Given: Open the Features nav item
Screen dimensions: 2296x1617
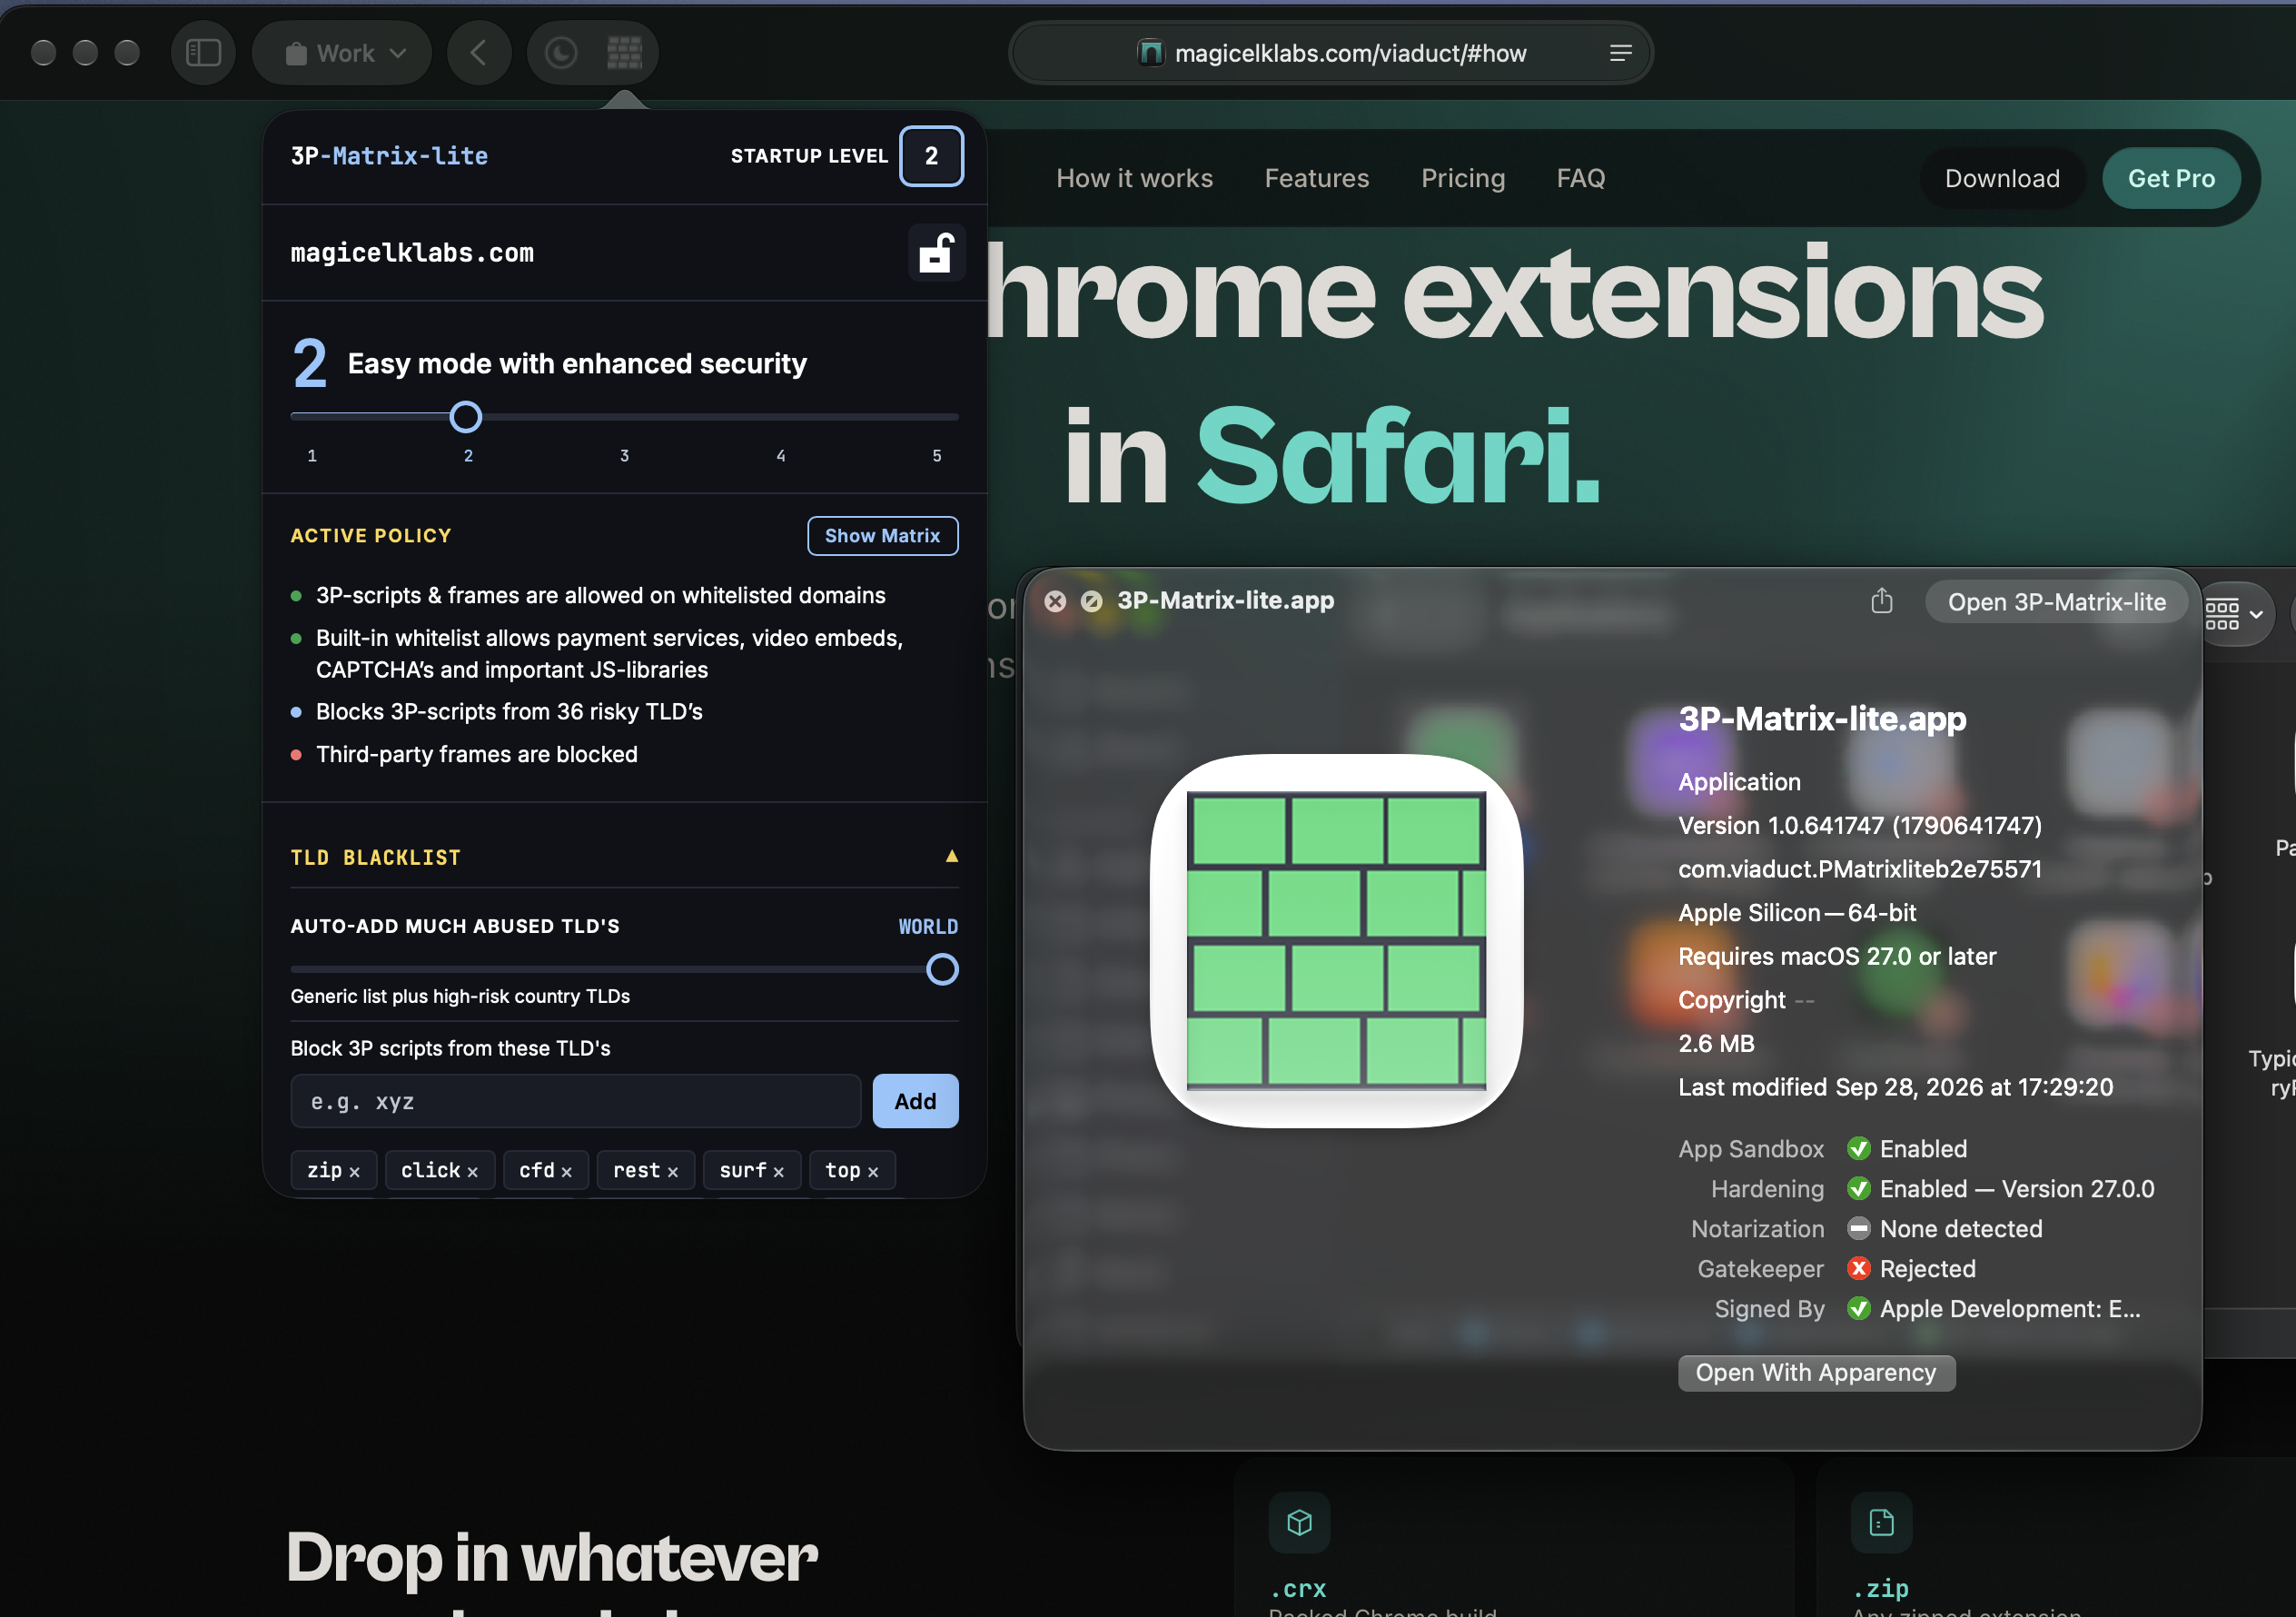Looking at the screenshot, I should (x=1316, y=178).
